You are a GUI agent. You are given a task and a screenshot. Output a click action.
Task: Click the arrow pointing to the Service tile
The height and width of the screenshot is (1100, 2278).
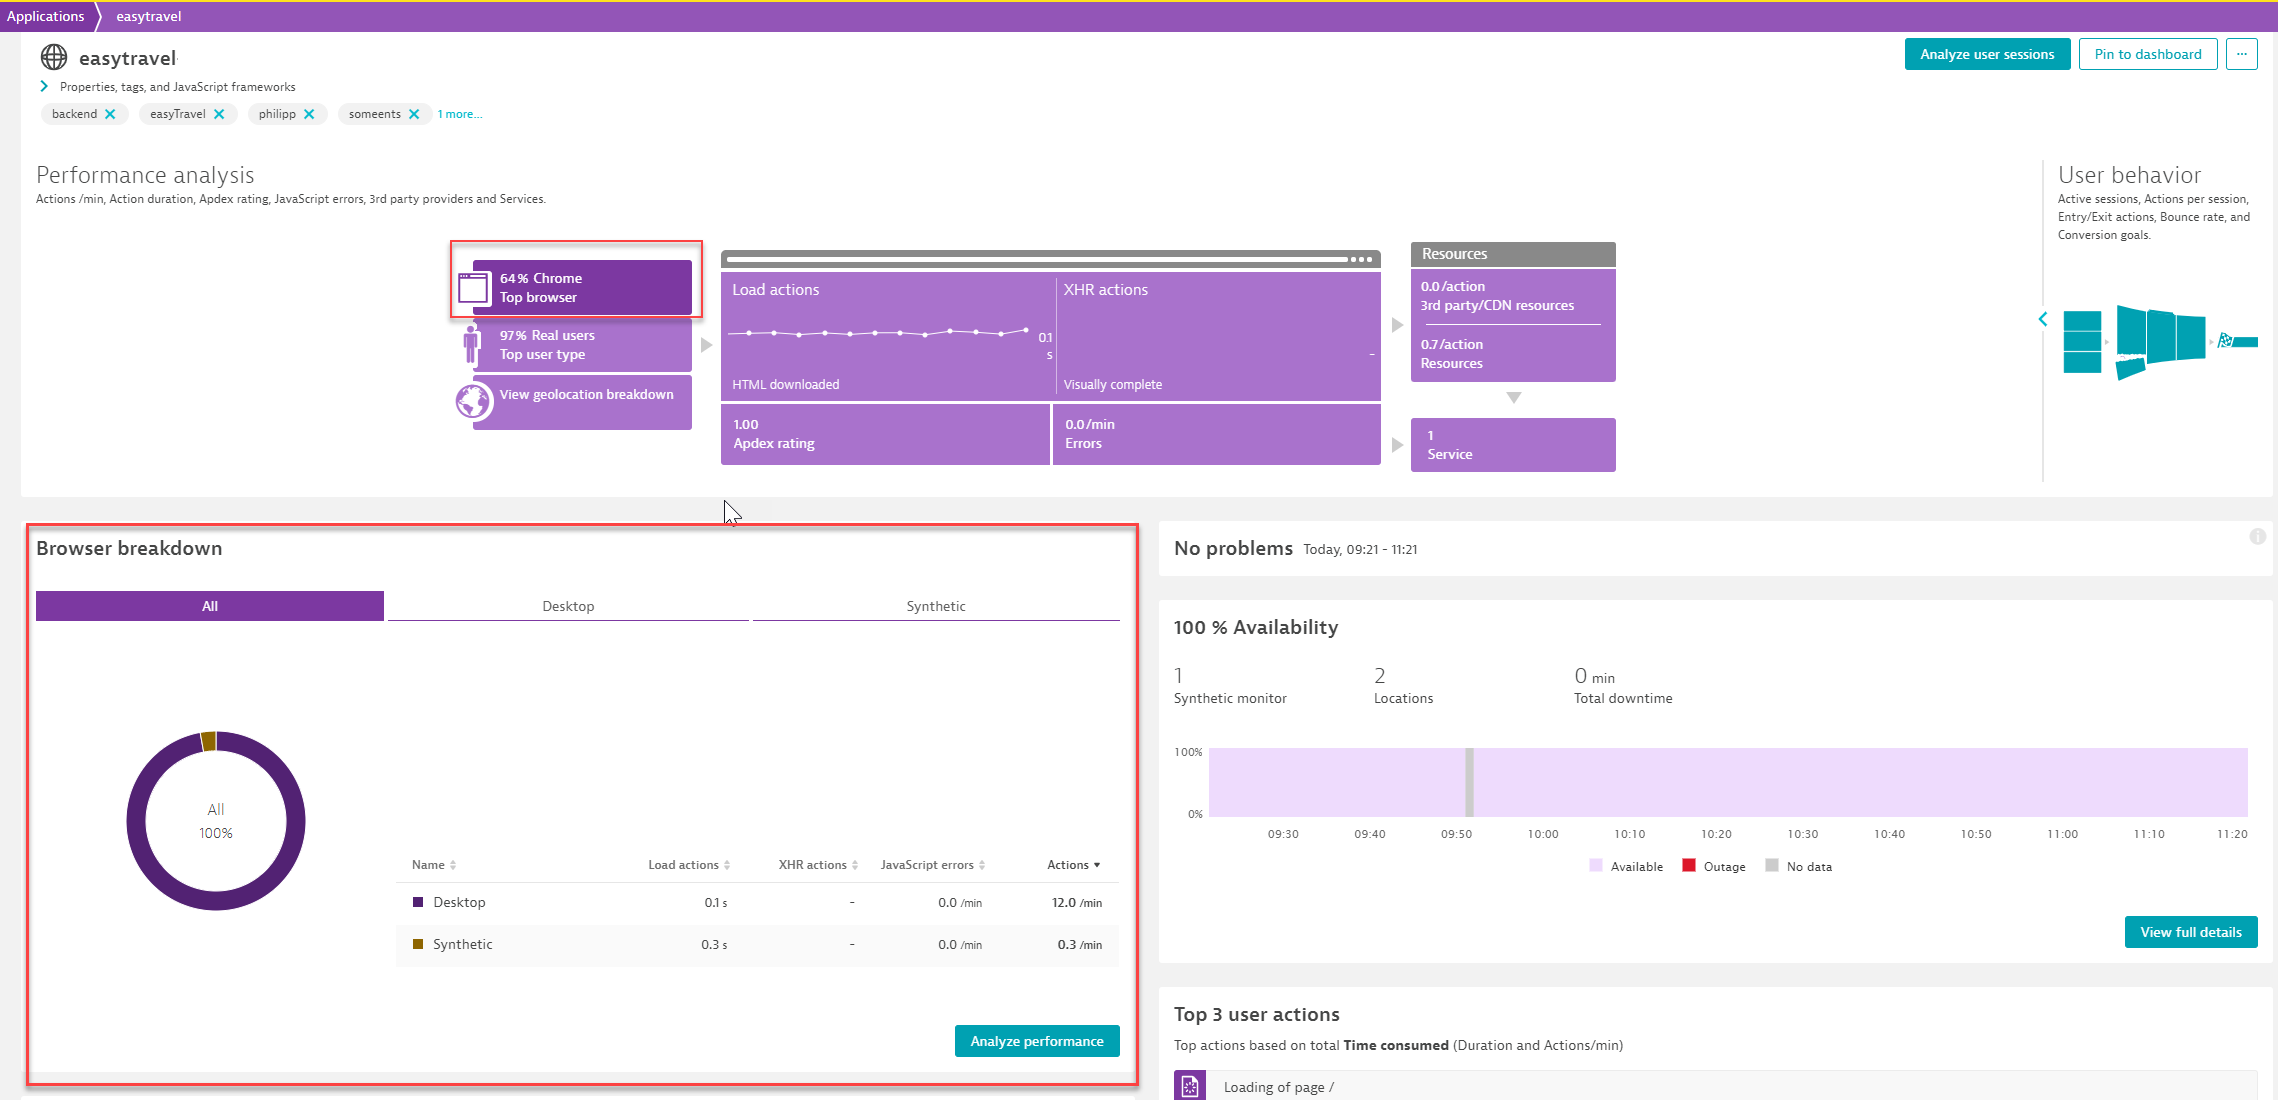[x=1397, y=445]
